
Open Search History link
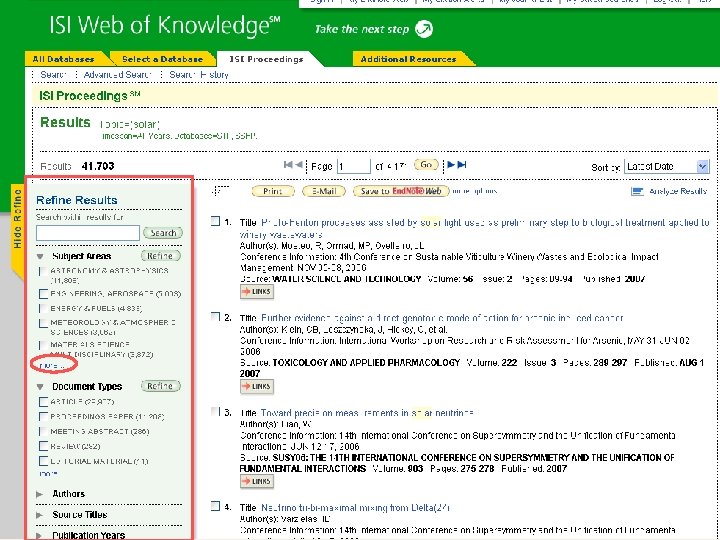pyautogui.click(x=198, y=74)
